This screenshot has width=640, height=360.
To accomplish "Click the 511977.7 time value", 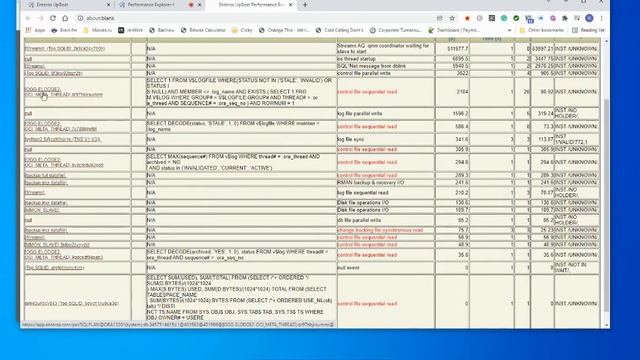I will 458,49.
